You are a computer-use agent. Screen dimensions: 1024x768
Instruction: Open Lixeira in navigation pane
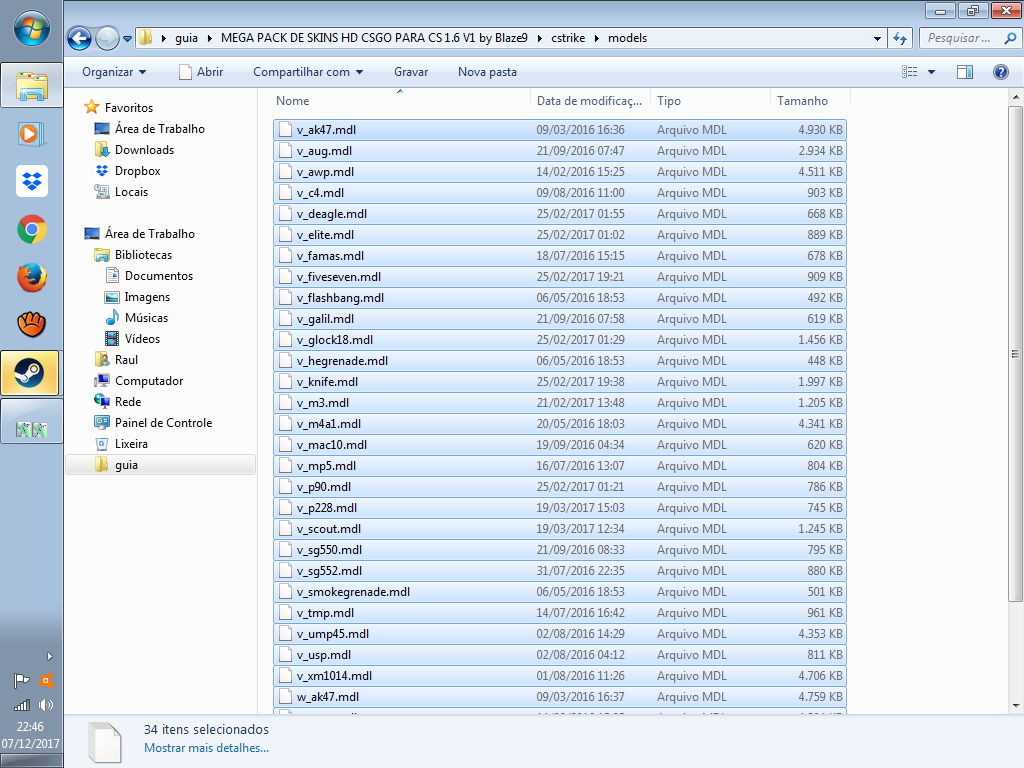pyautogui.click(x=131, y=443)
